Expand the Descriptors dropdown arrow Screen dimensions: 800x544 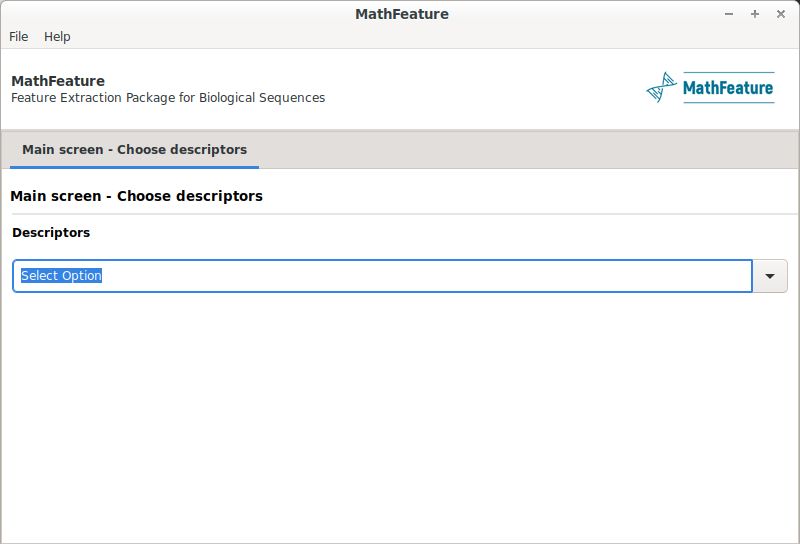pyautogui.click(x=770, y=276)
